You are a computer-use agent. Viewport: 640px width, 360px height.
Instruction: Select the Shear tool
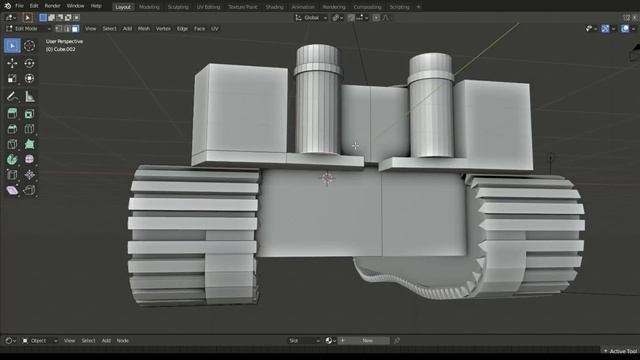click(12, 190)
